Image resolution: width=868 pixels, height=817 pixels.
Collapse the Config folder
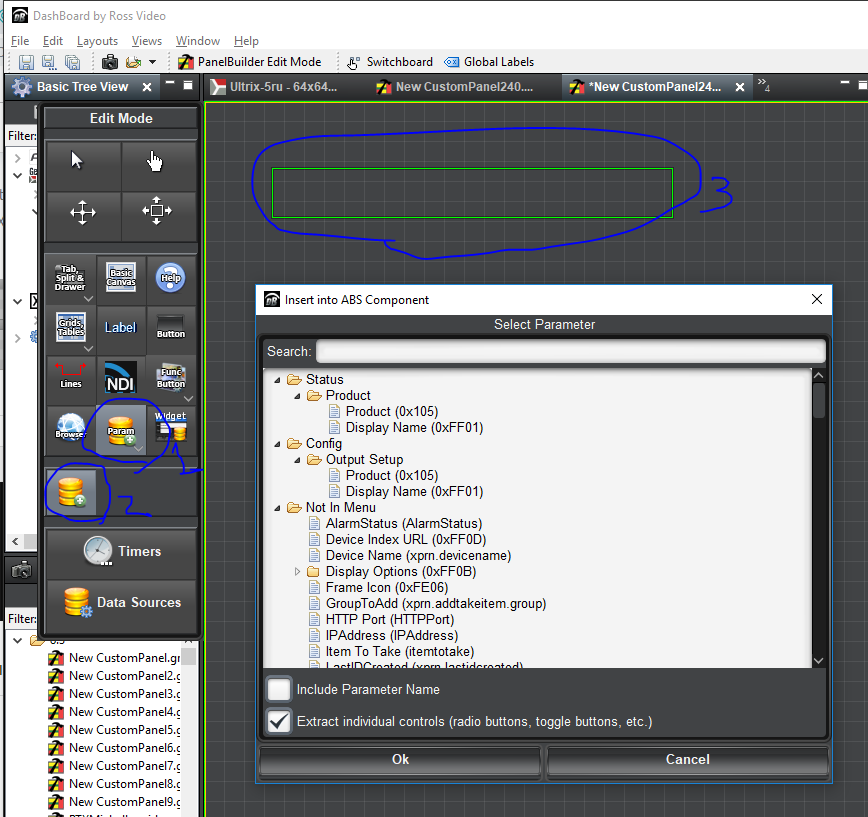[x=277, y=444]
